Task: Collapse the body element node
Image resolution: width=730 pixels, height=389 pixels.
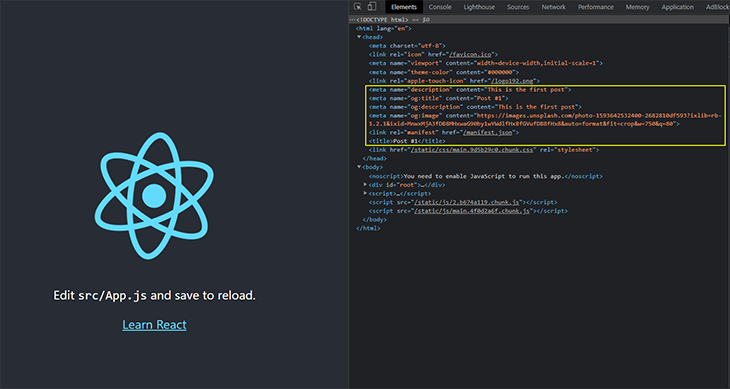Action: (x=359, y=167)
